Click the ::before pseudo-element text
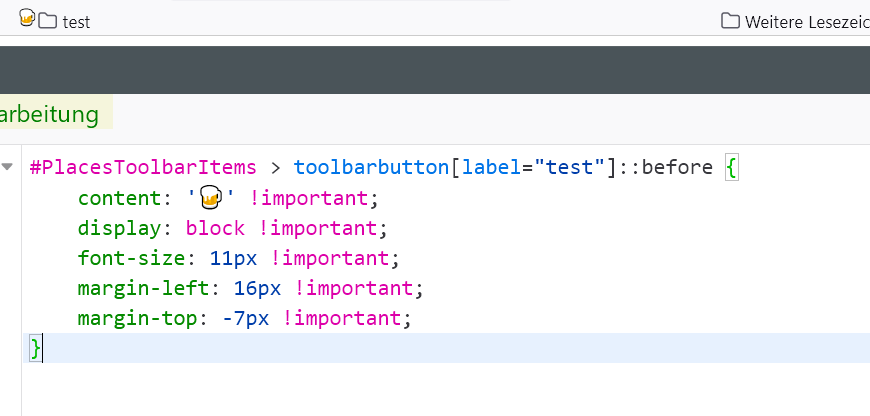870x416 pixels. [x=666, y=167]
